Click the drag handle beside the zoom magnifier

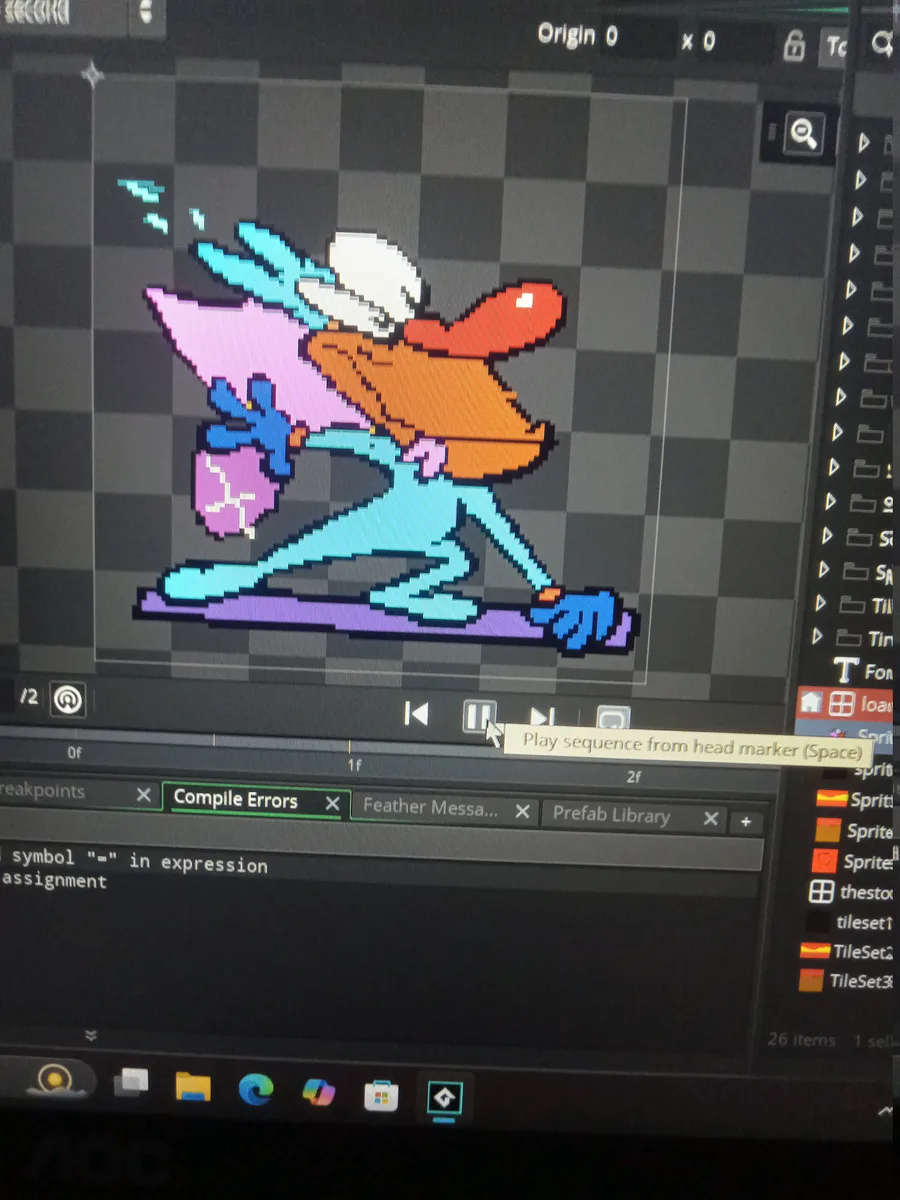point(772,131)
